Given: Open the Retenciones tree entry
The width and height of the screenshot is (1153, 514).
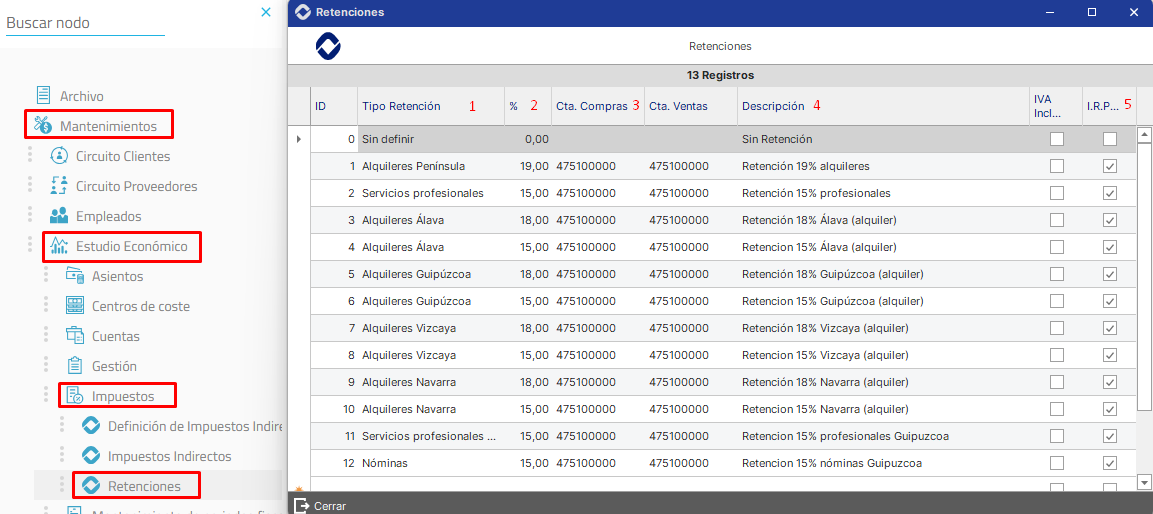Looking at the screenshot, I should tap(143, 486).
